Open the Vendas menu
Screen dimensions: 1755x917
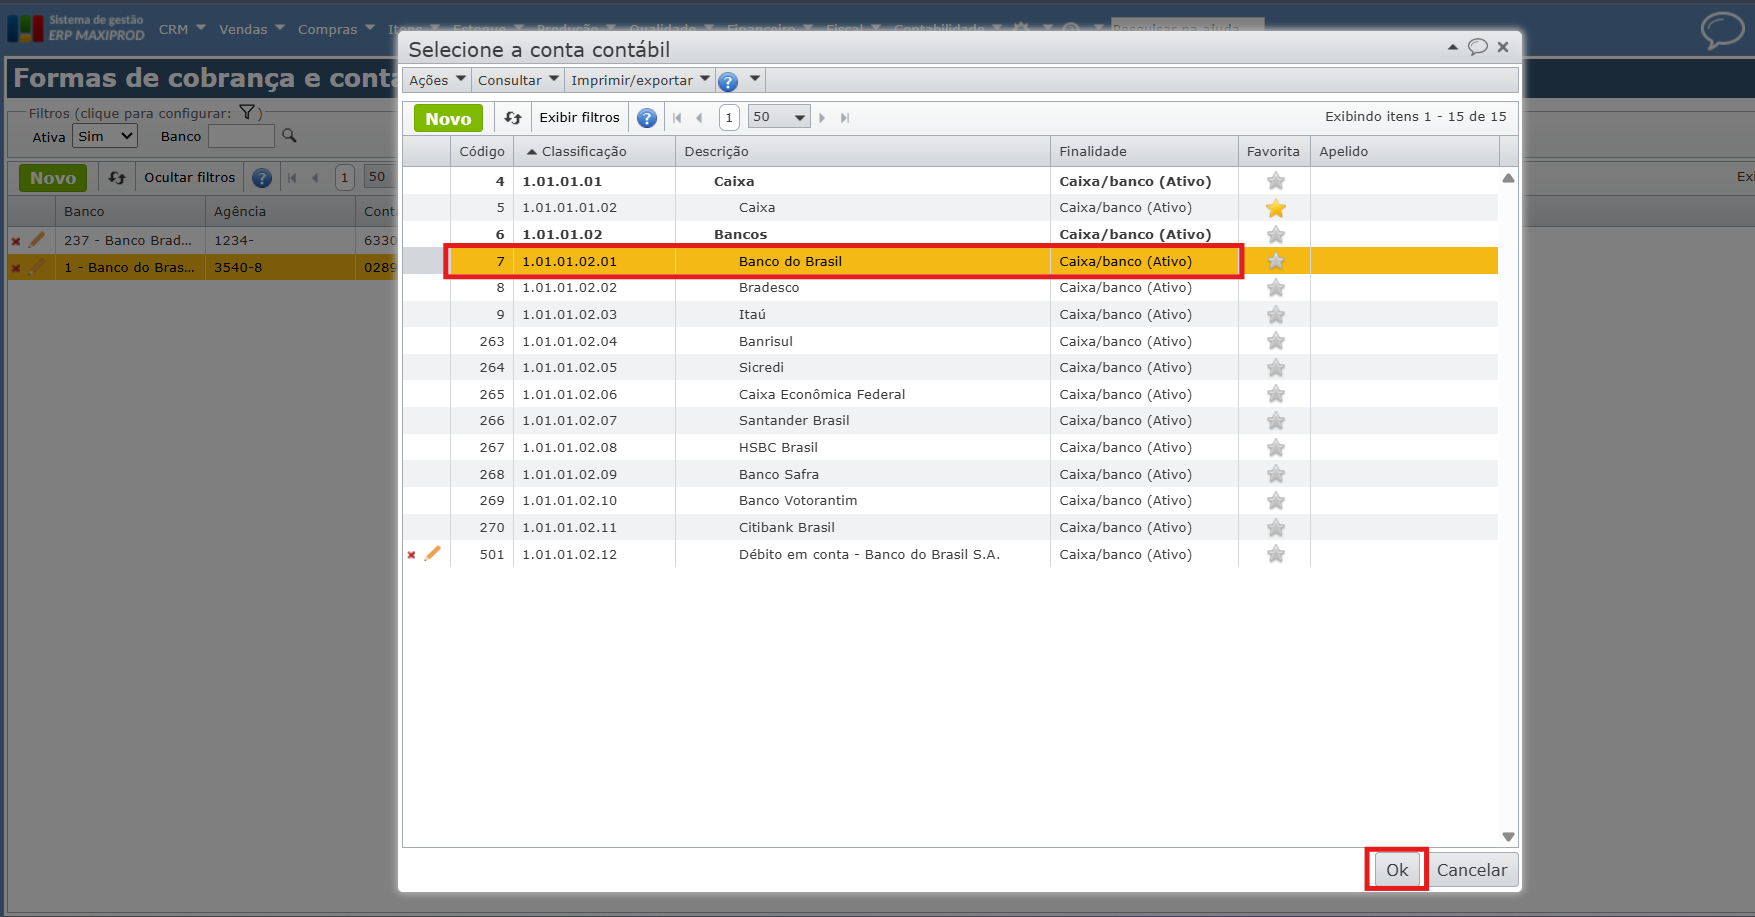[x=252, y=29]
